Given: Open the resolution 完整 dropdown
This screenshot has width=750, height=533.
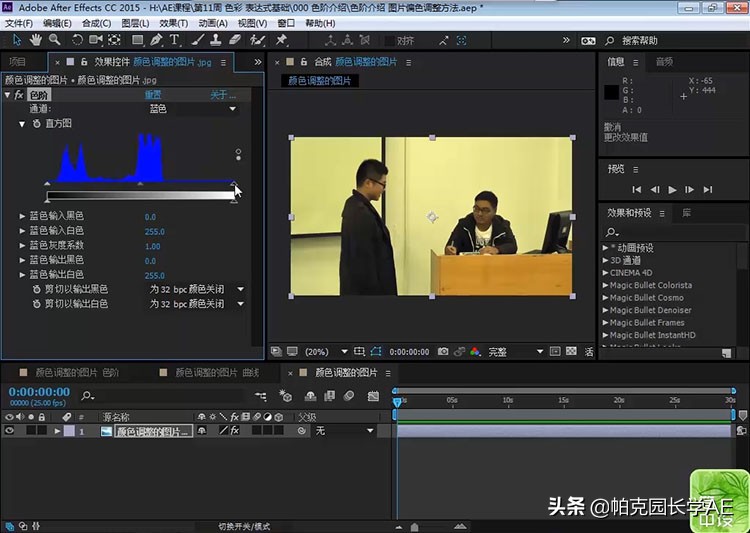Looking at the screenshot, I should pyautogui.click(x=516, y=352).
